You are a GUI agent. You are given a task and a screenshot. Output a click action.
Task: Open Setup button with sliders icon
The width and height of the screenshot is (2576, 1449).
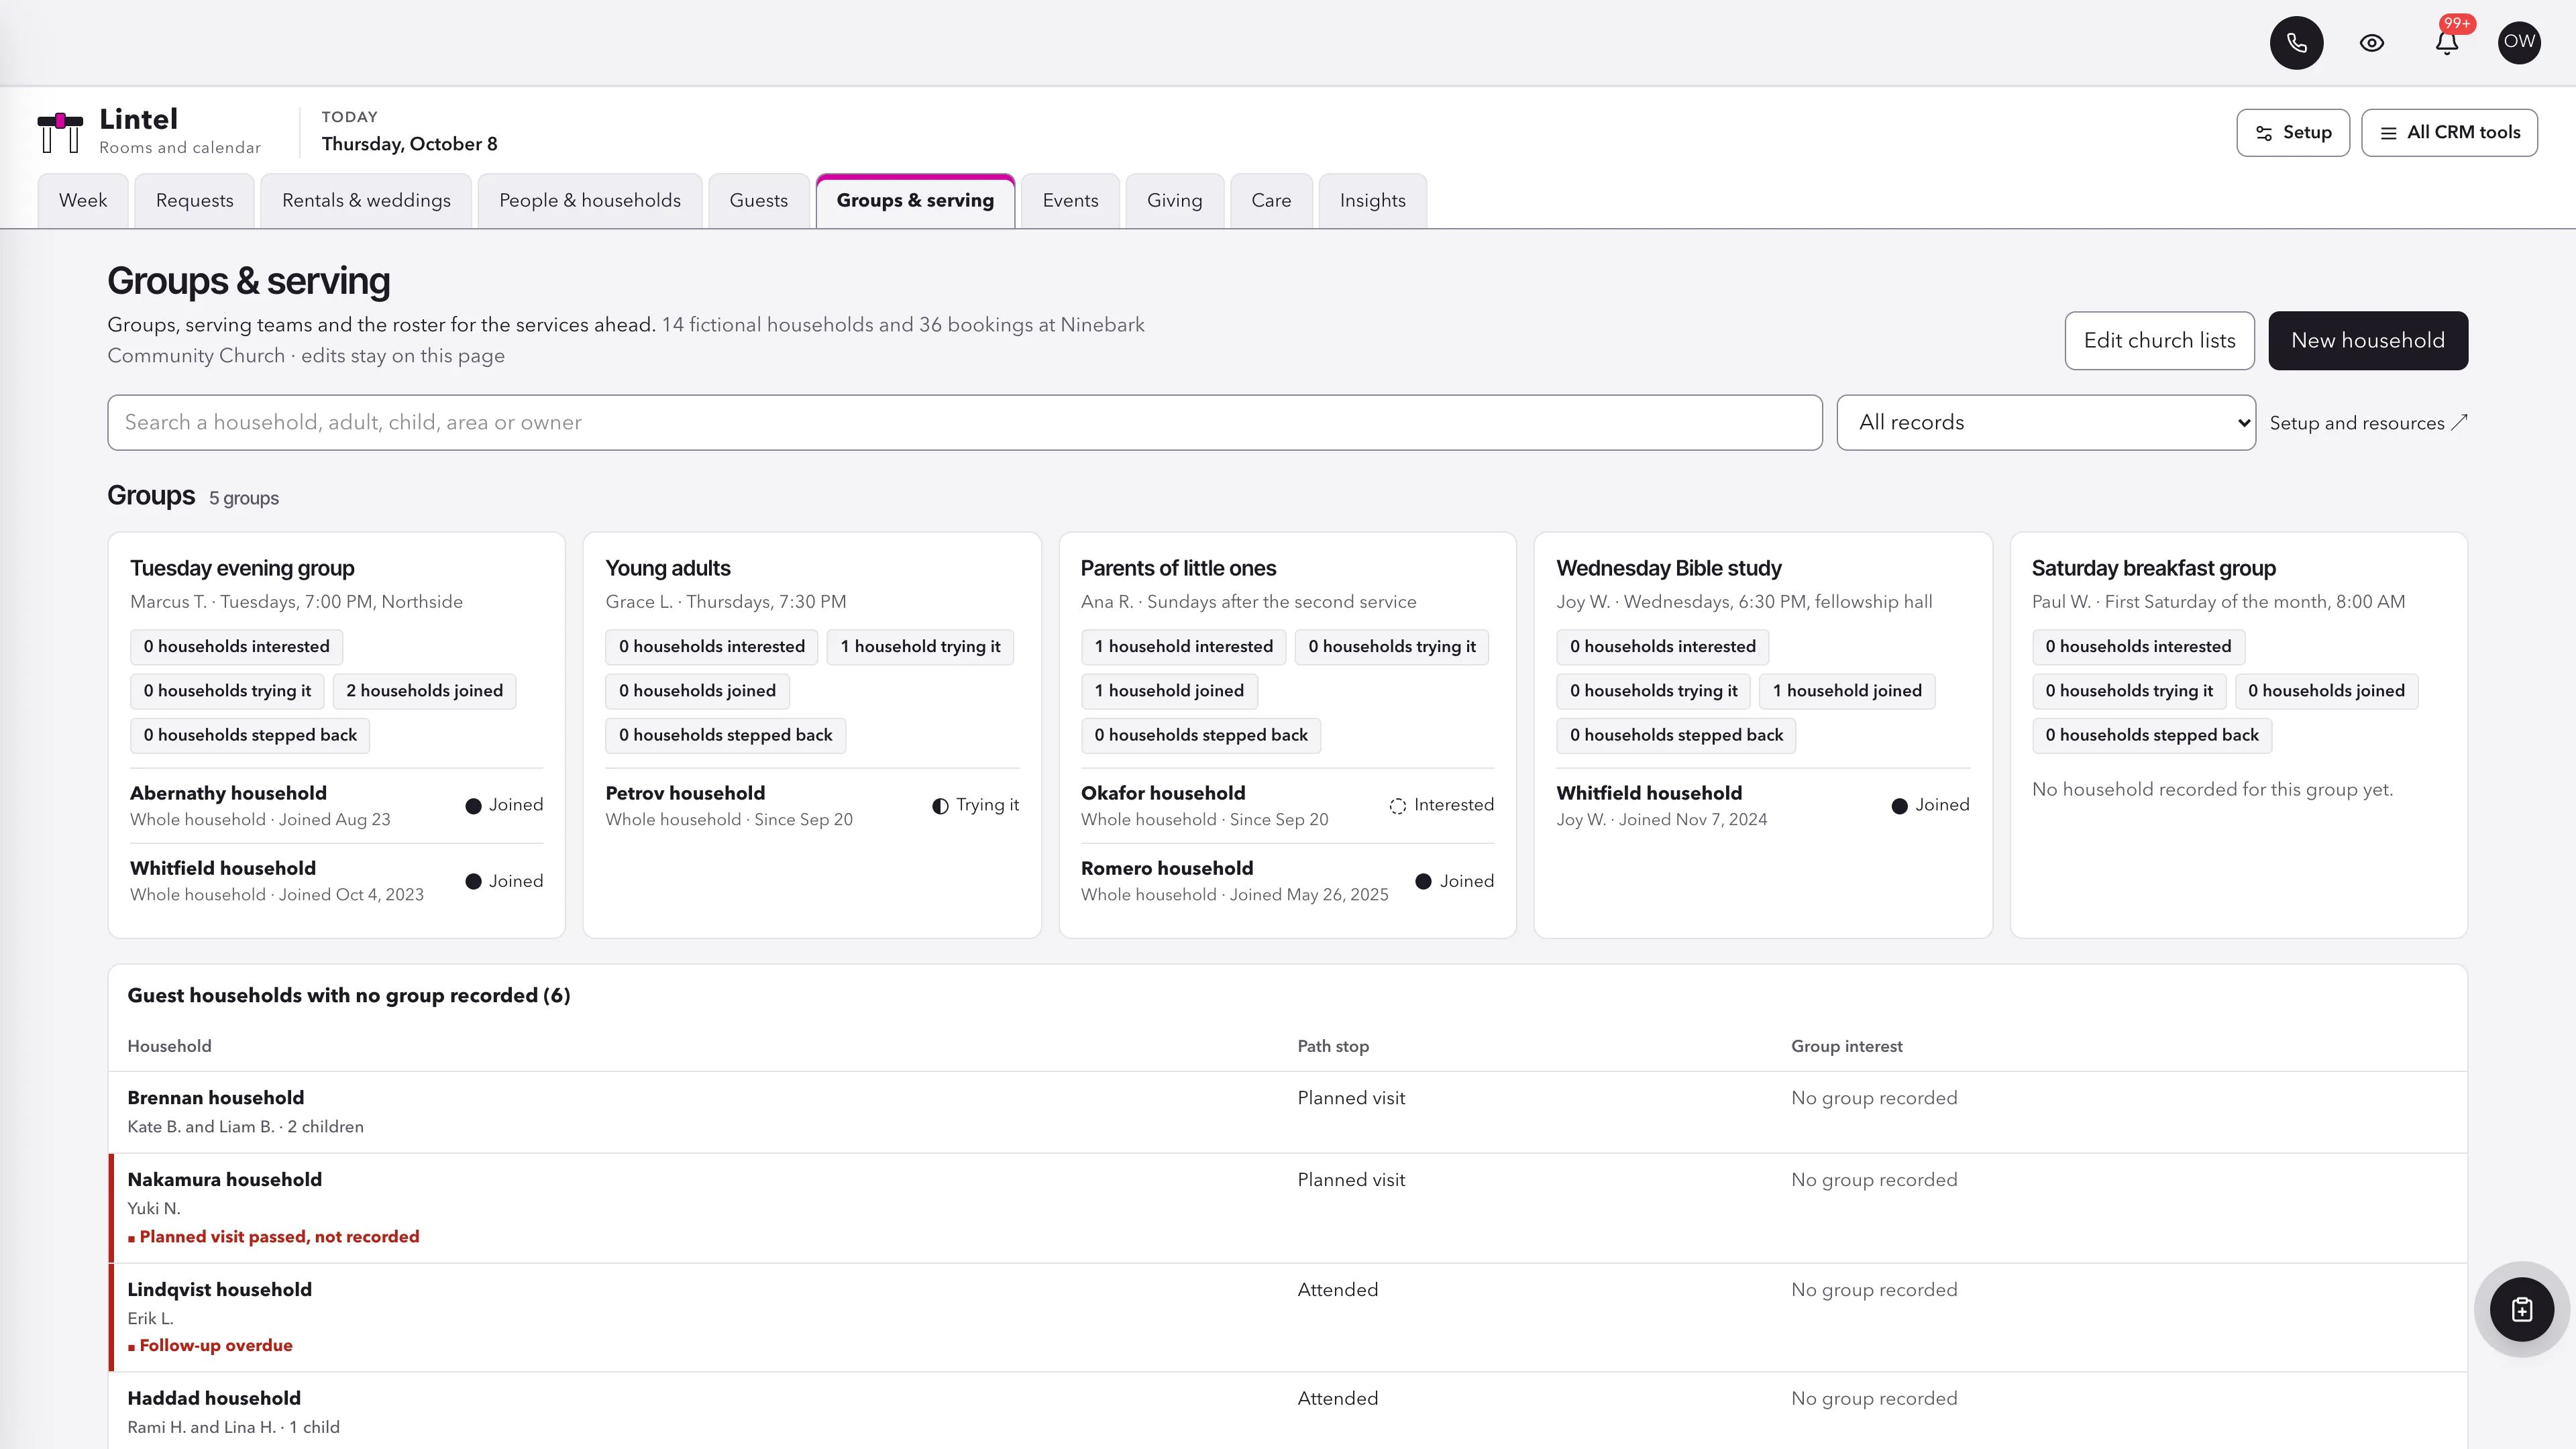[2292, 133]
